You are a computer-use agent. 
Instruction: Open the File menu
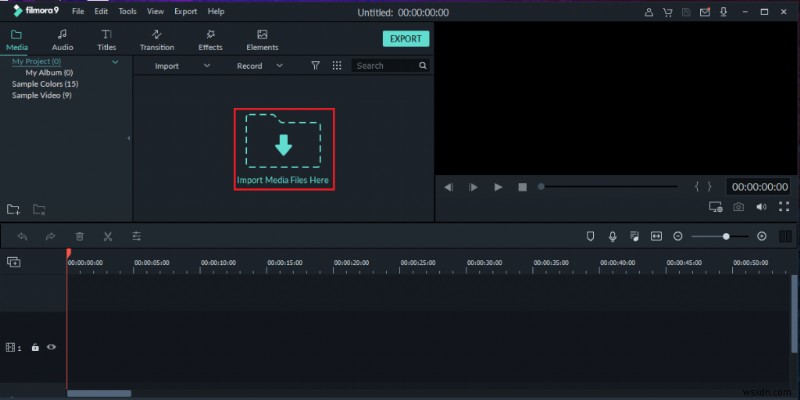(x=78, y=11)
